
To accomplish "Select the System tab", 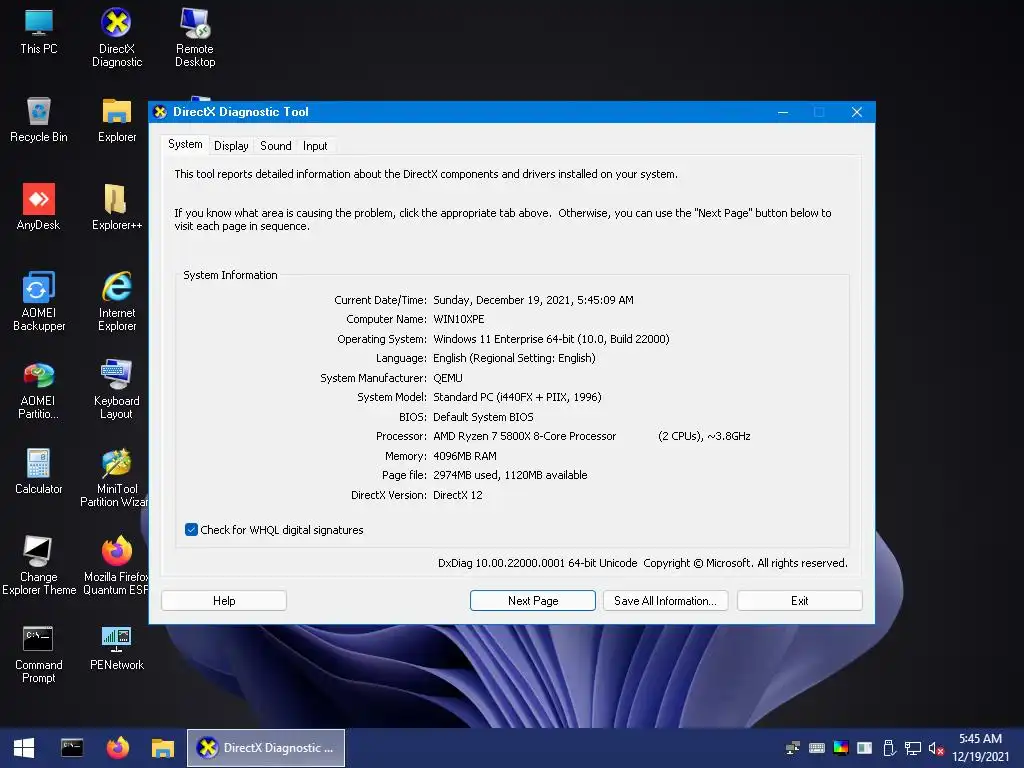I will (x=185, y=144).
